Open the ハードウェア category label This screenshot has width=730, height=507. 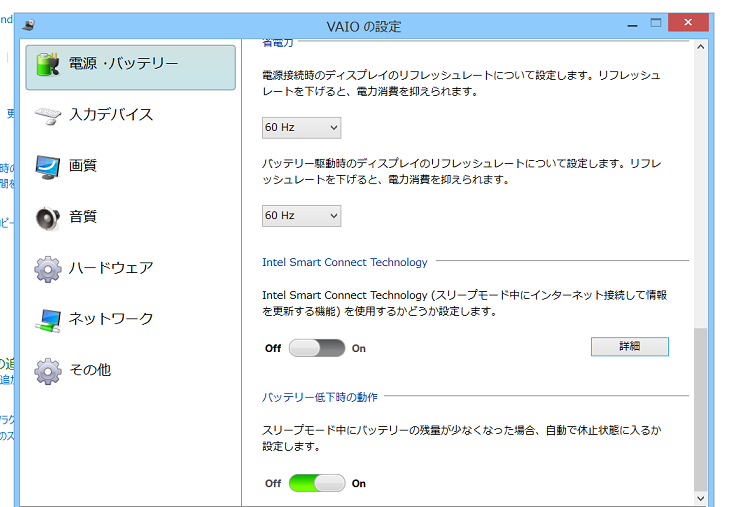click(111, 268)
